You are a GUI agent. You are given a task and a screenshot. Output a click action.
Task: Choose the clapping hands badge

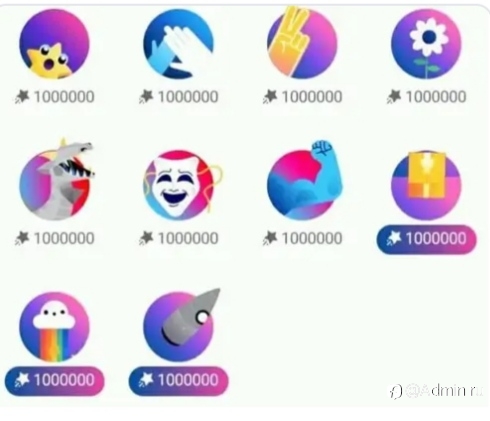point(179,44)
